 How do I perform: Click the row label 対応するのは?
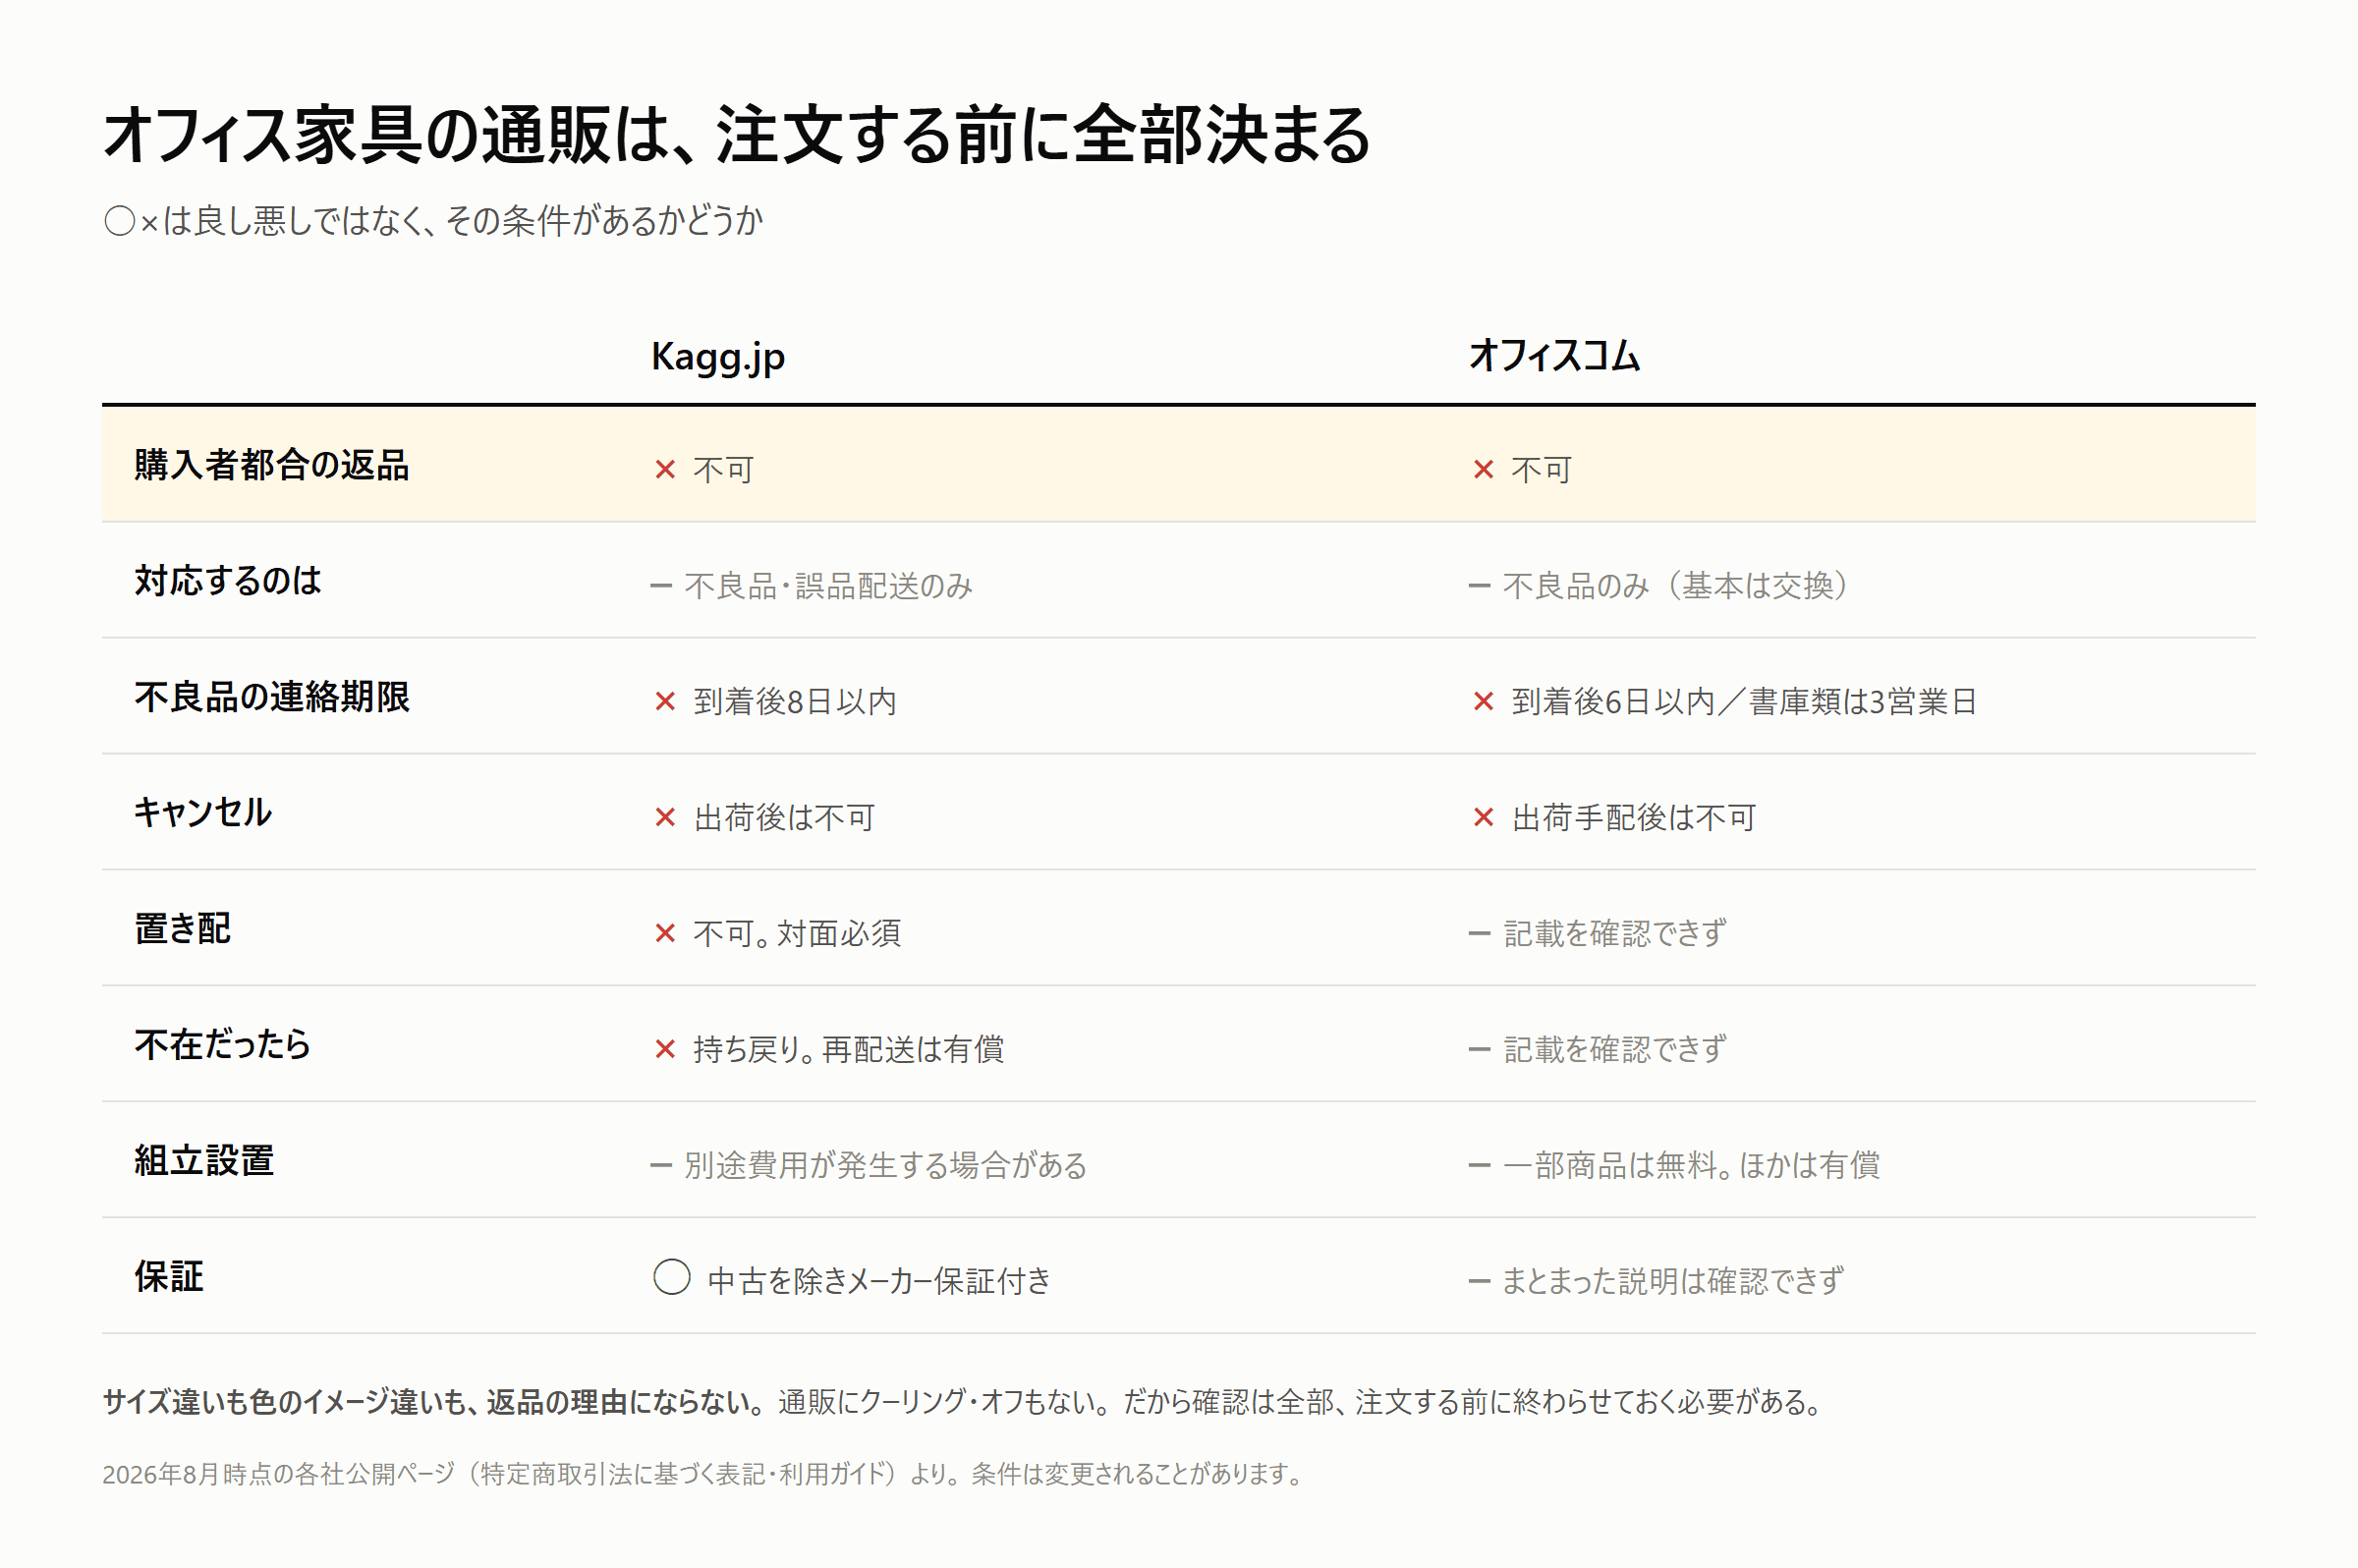click(228, 581)
